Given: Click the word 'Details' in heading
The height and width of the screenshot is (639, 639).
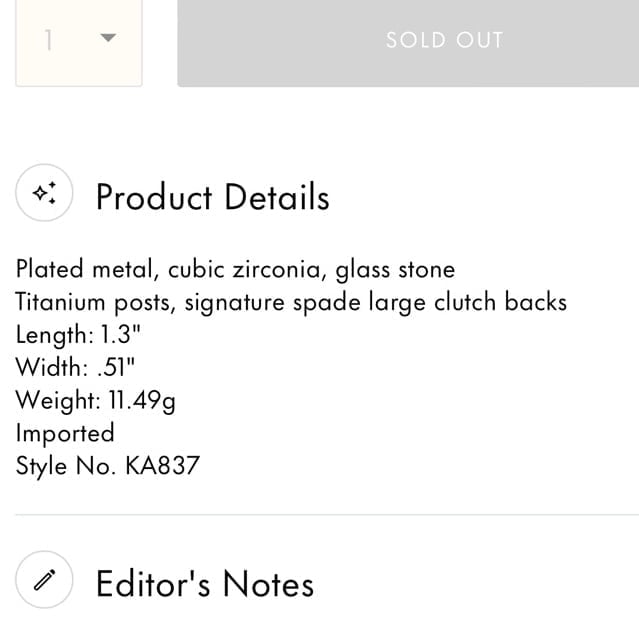Looking at the screenshot, I should tap(277, 197).
